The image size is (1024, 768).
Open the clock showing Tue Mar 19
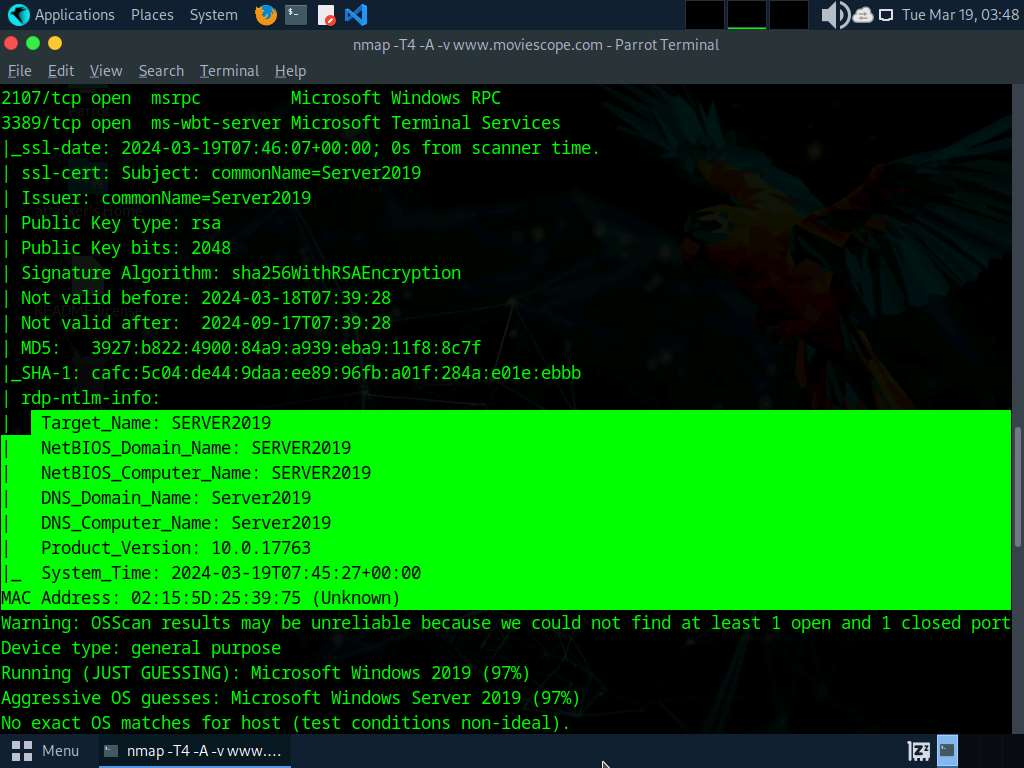(x=959, y=15)
